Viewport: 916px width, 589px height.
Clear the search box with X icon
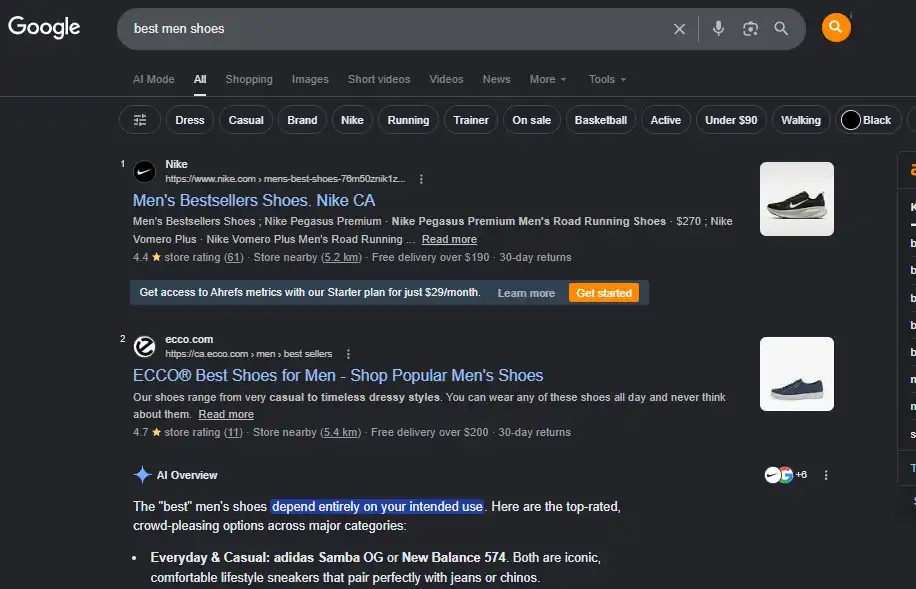click(679, 29)
